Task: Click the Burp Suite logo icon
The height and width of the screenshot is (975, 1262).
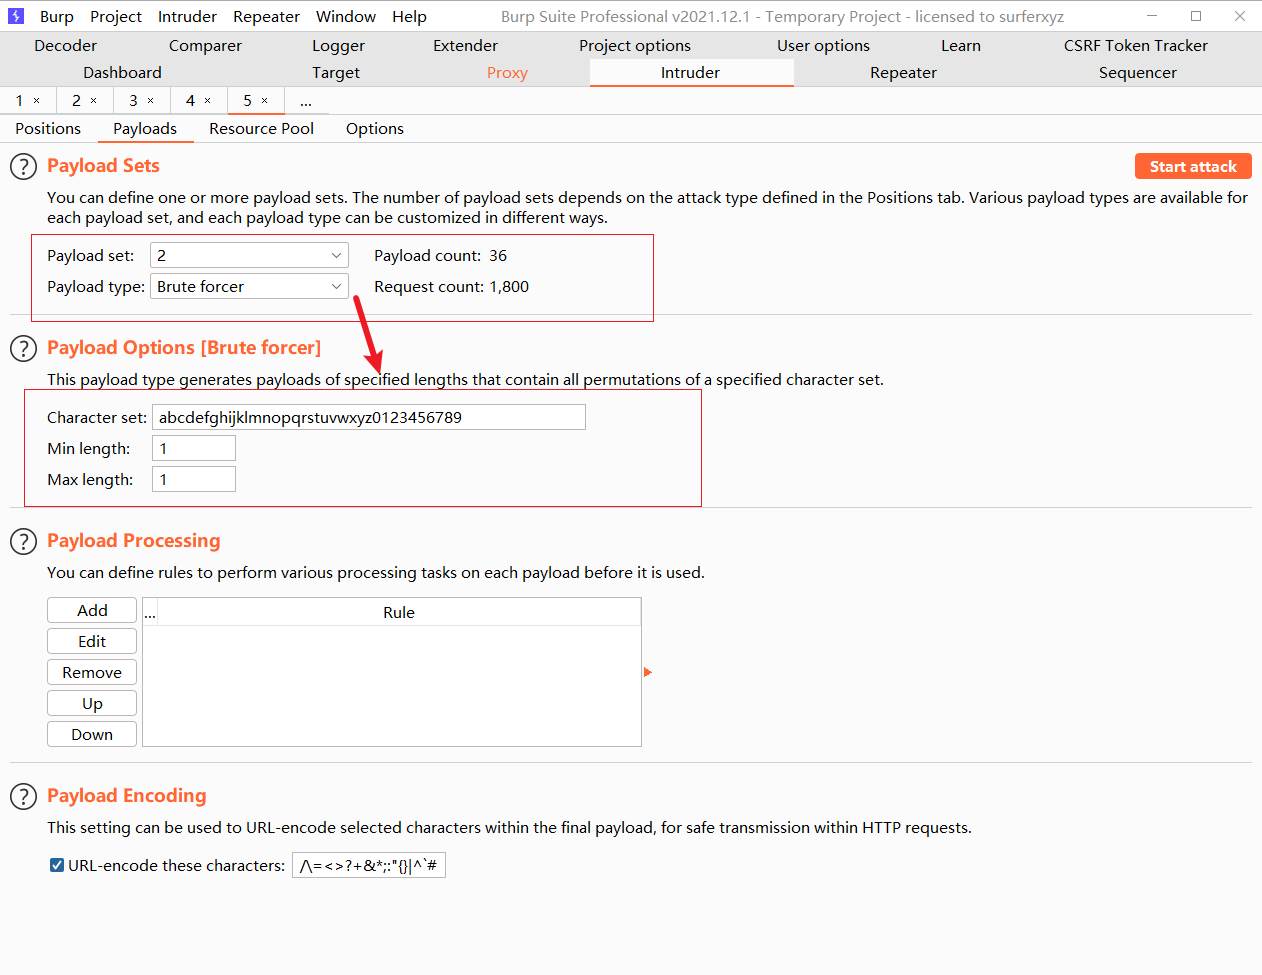Action: 16,16
